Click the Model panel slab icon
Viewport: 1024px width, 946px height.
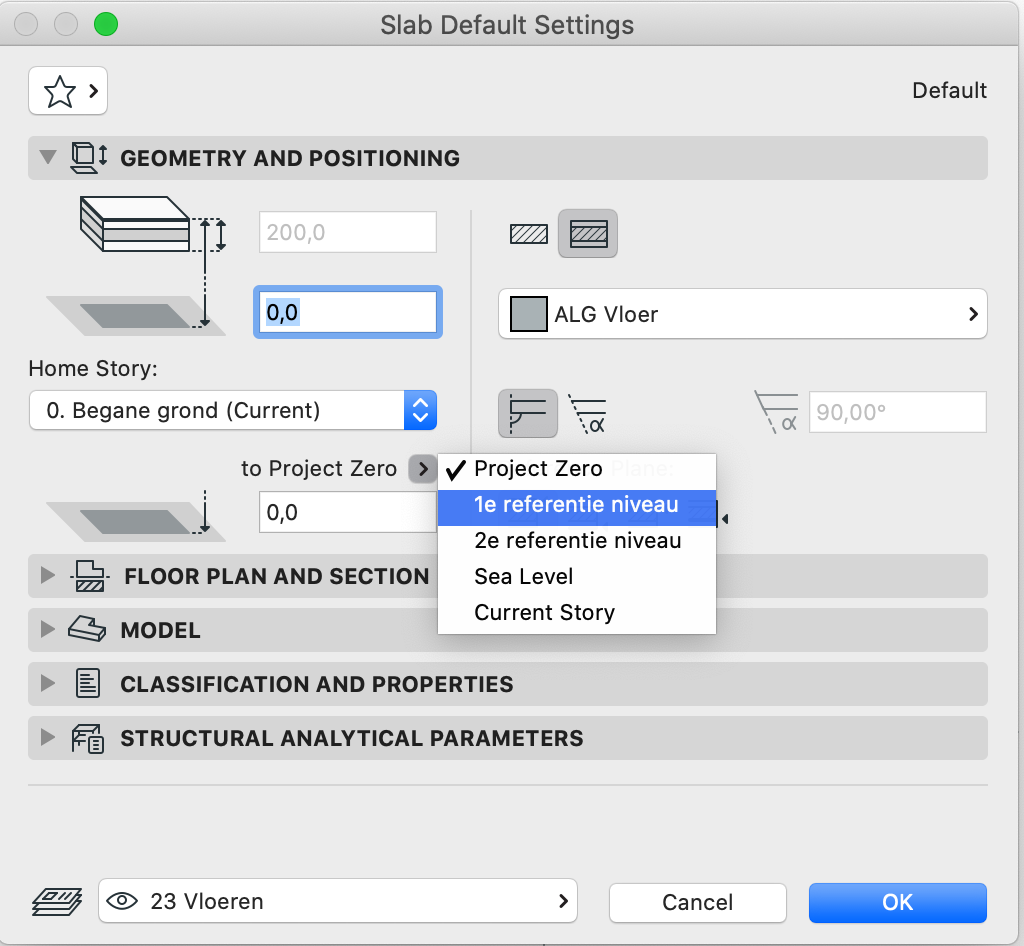point(87,629)
